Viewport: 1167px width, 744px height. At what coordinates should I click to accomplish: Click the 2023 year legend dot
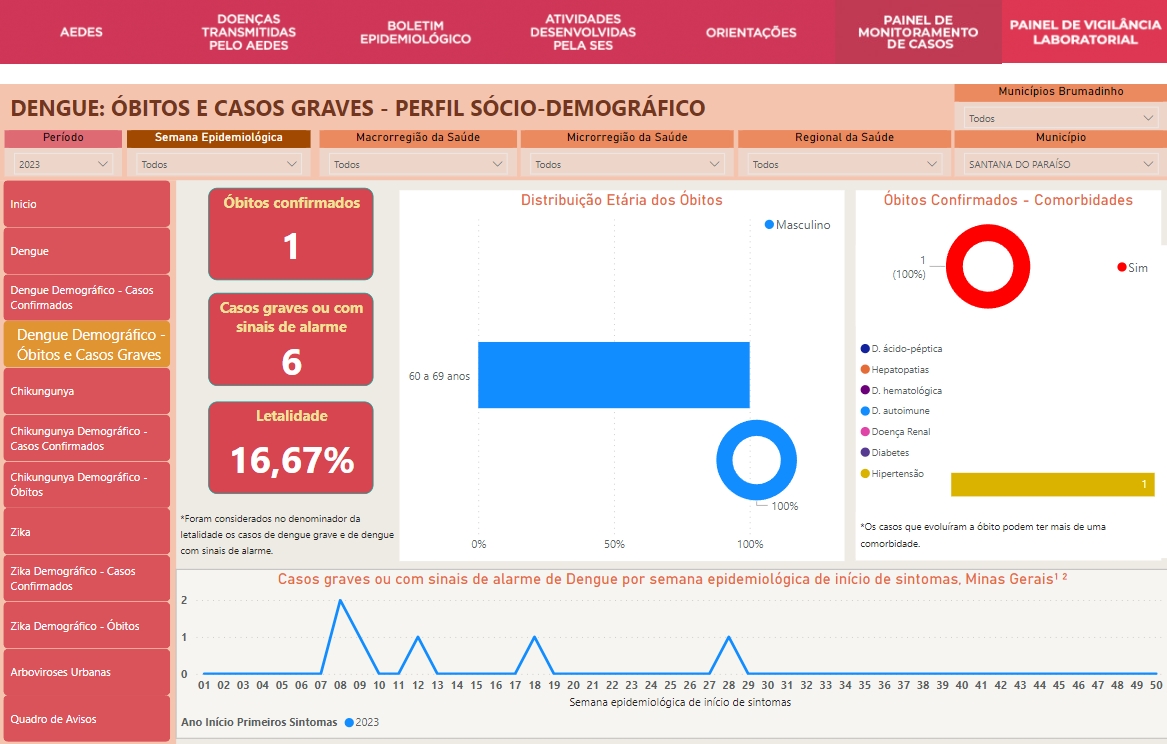(349, 721)
